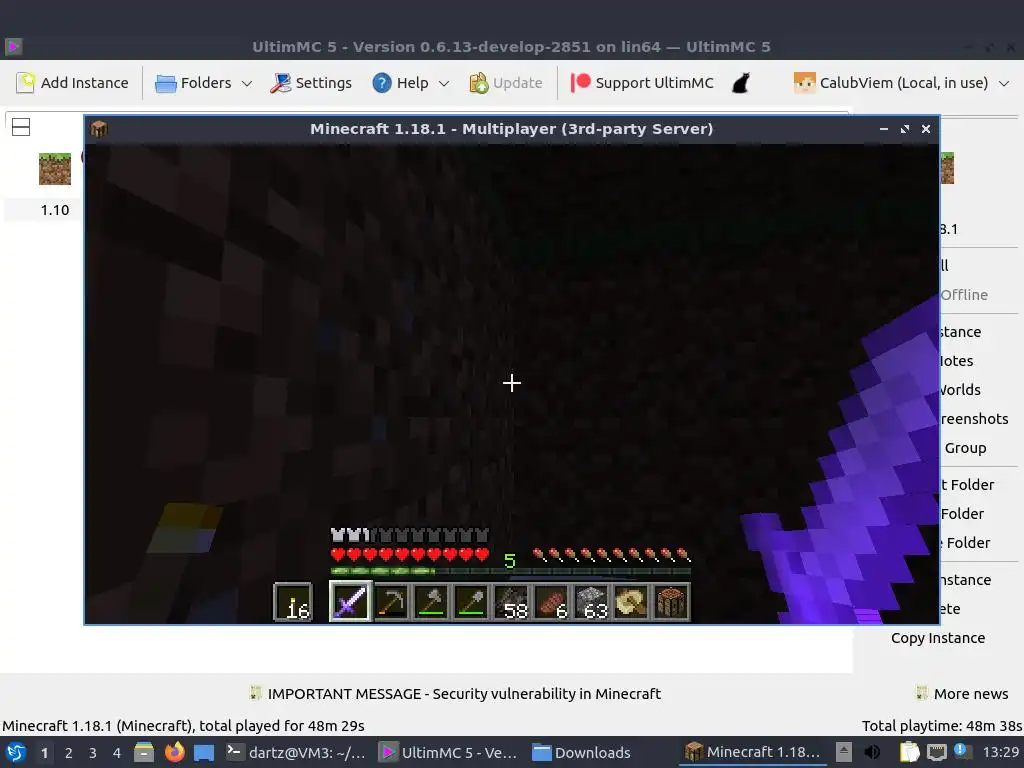
Task: Click the UltimMC title bar app icon
Action: pos(13,46)
